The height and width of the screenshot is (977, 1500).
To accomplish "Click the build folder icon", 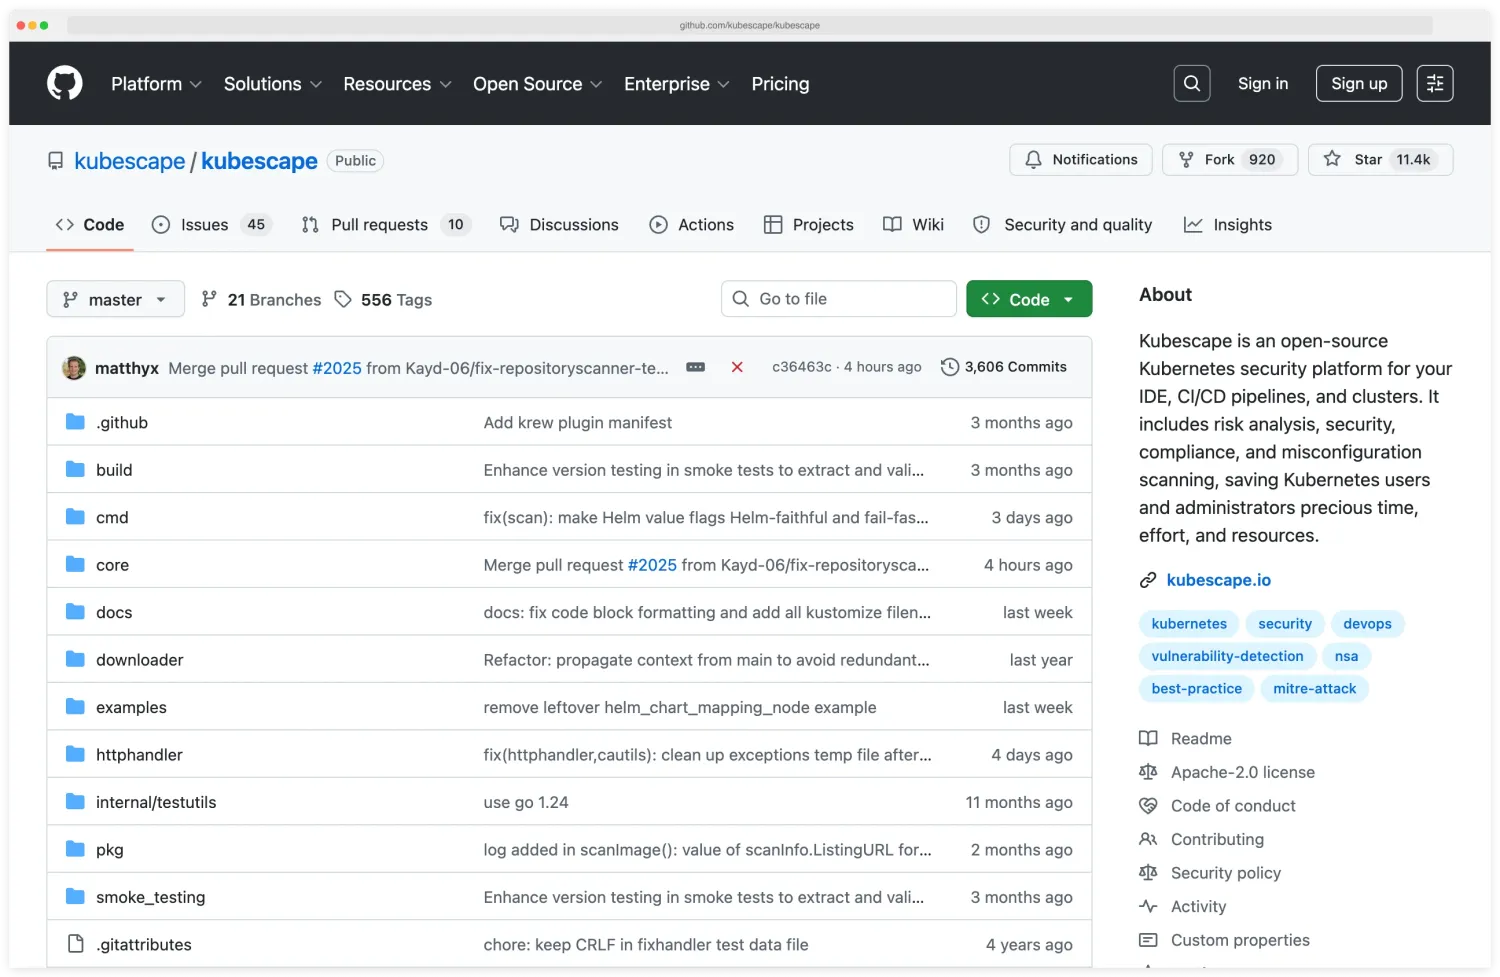I will tap(75, 469).
